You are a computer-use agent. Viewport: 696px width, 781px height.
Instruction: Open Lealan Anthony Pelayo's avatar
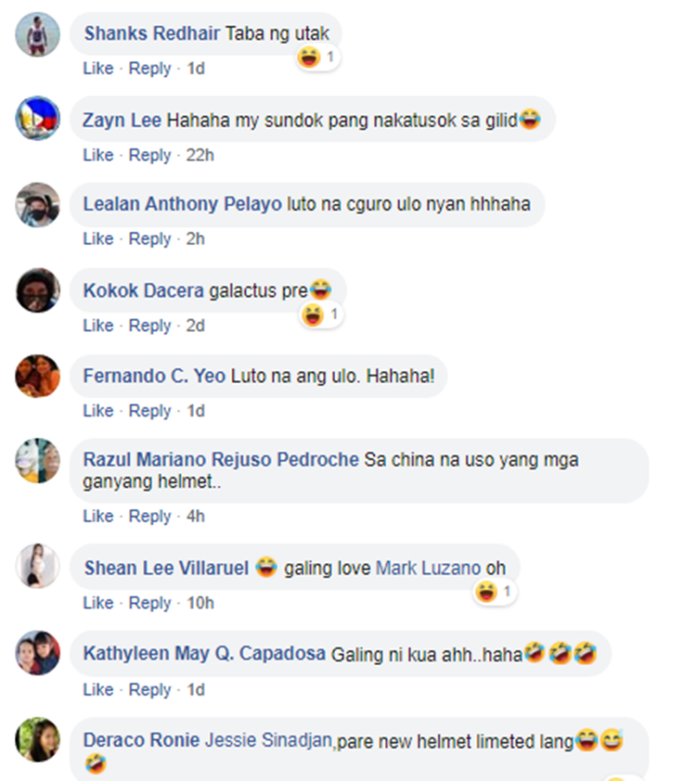38,205
